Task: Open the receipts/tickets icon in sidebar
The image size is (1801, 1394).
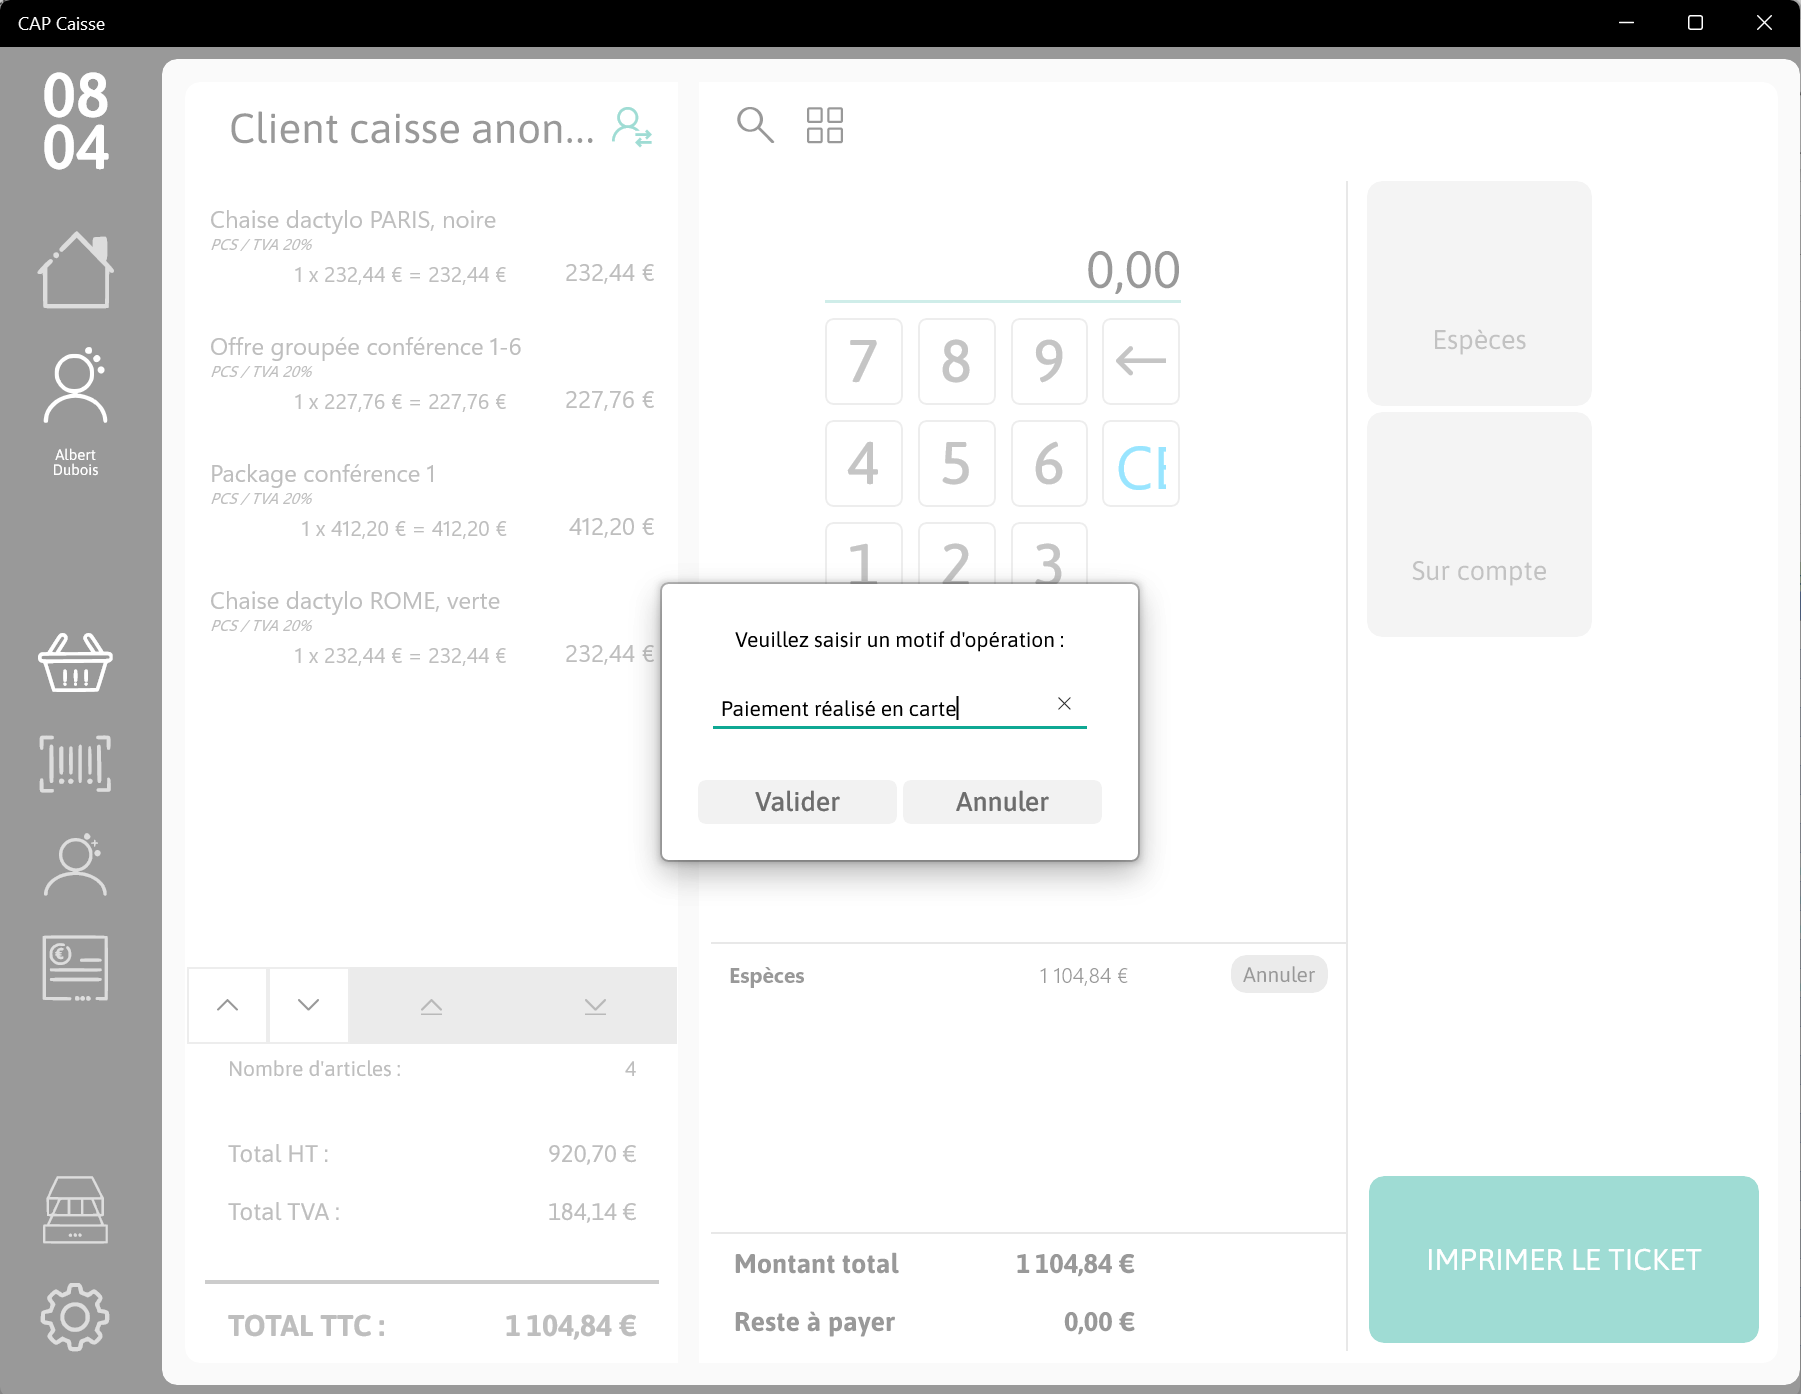Action: click(76, 968)
